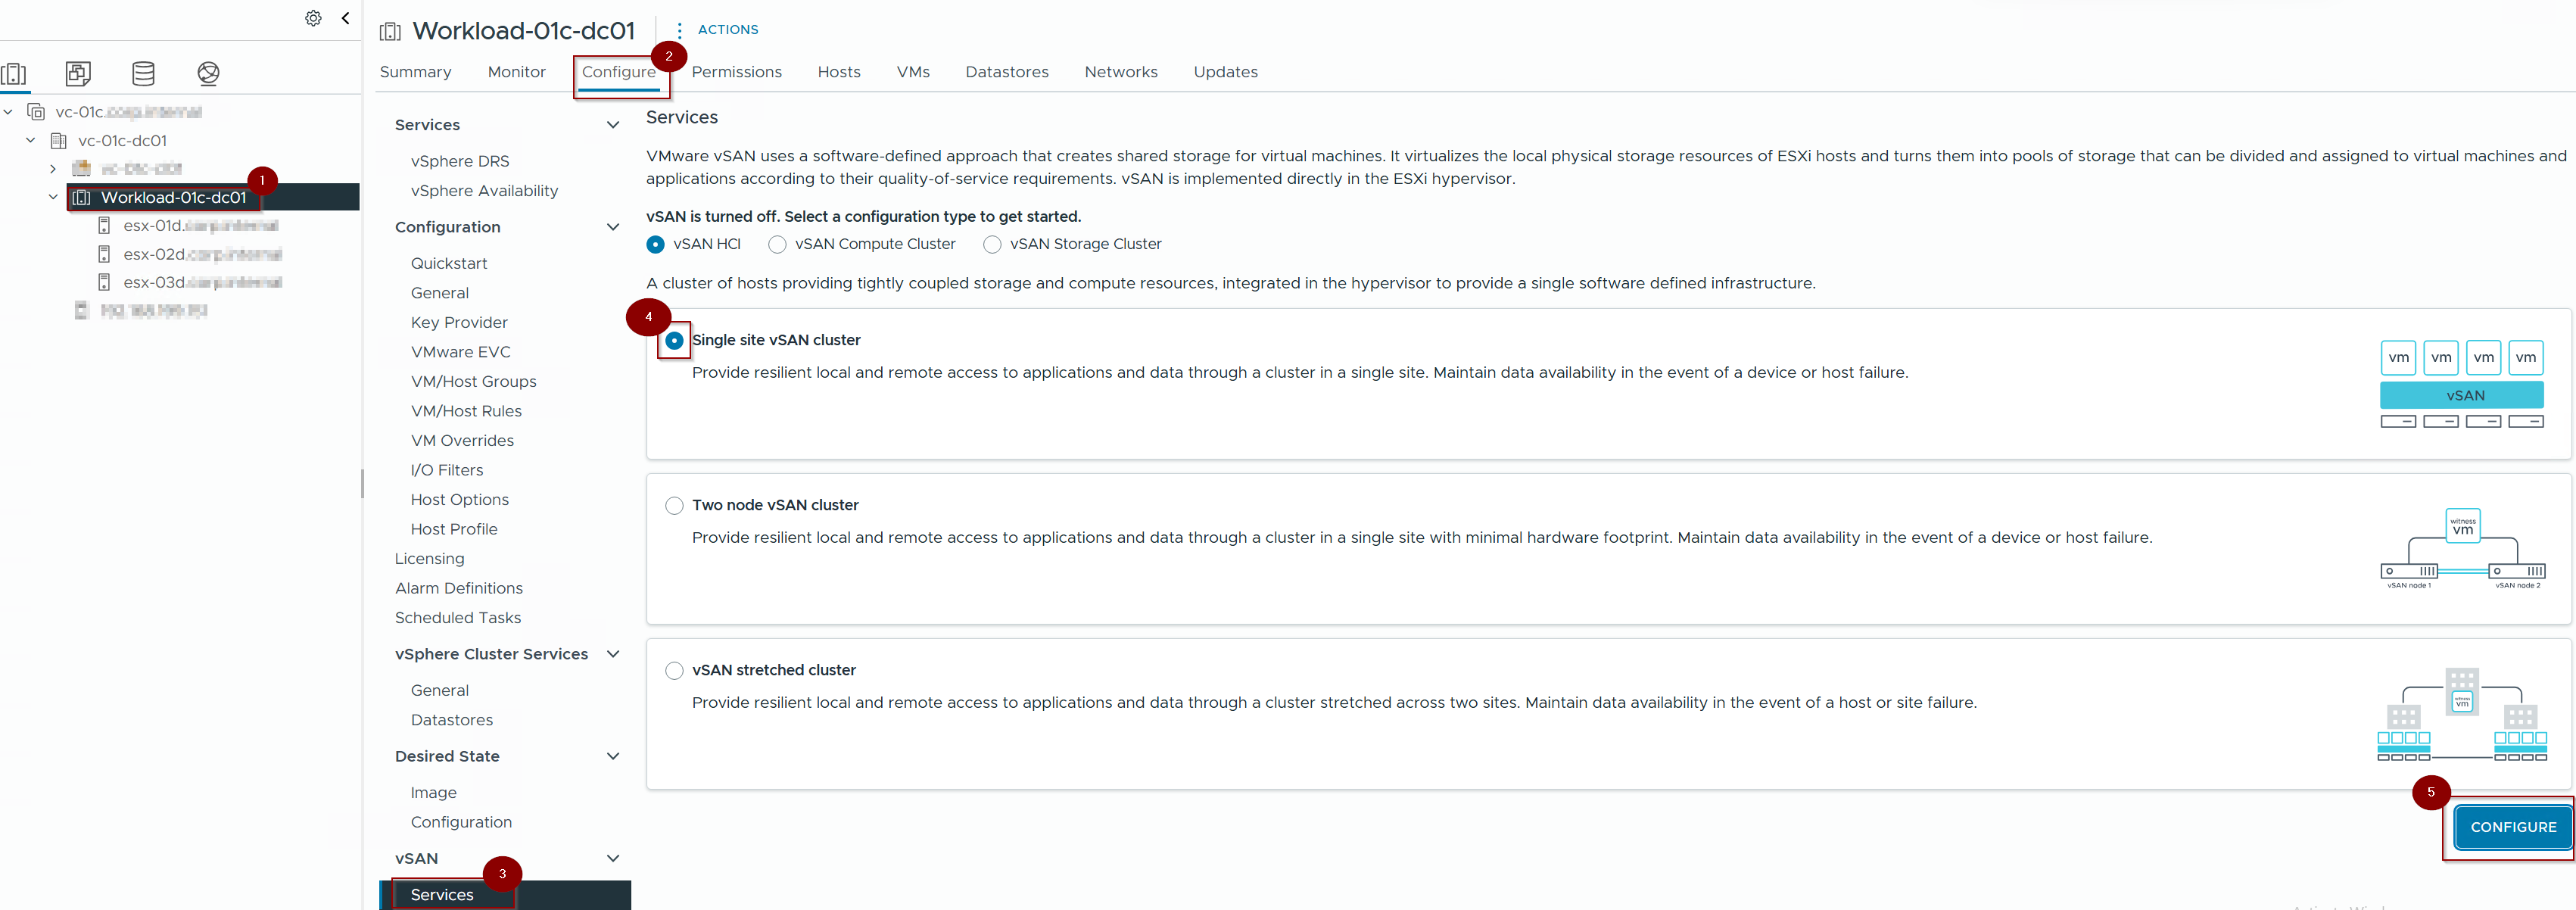Collapse the navigation sidebar with the arrow icon

click(346, 18)
